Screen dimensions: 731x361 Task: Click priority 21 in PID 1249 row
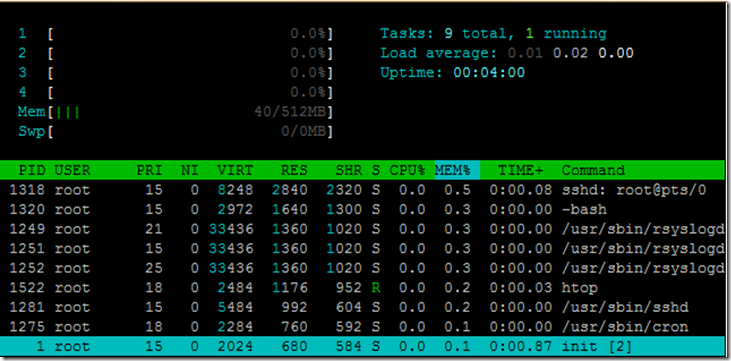point(153,229)
